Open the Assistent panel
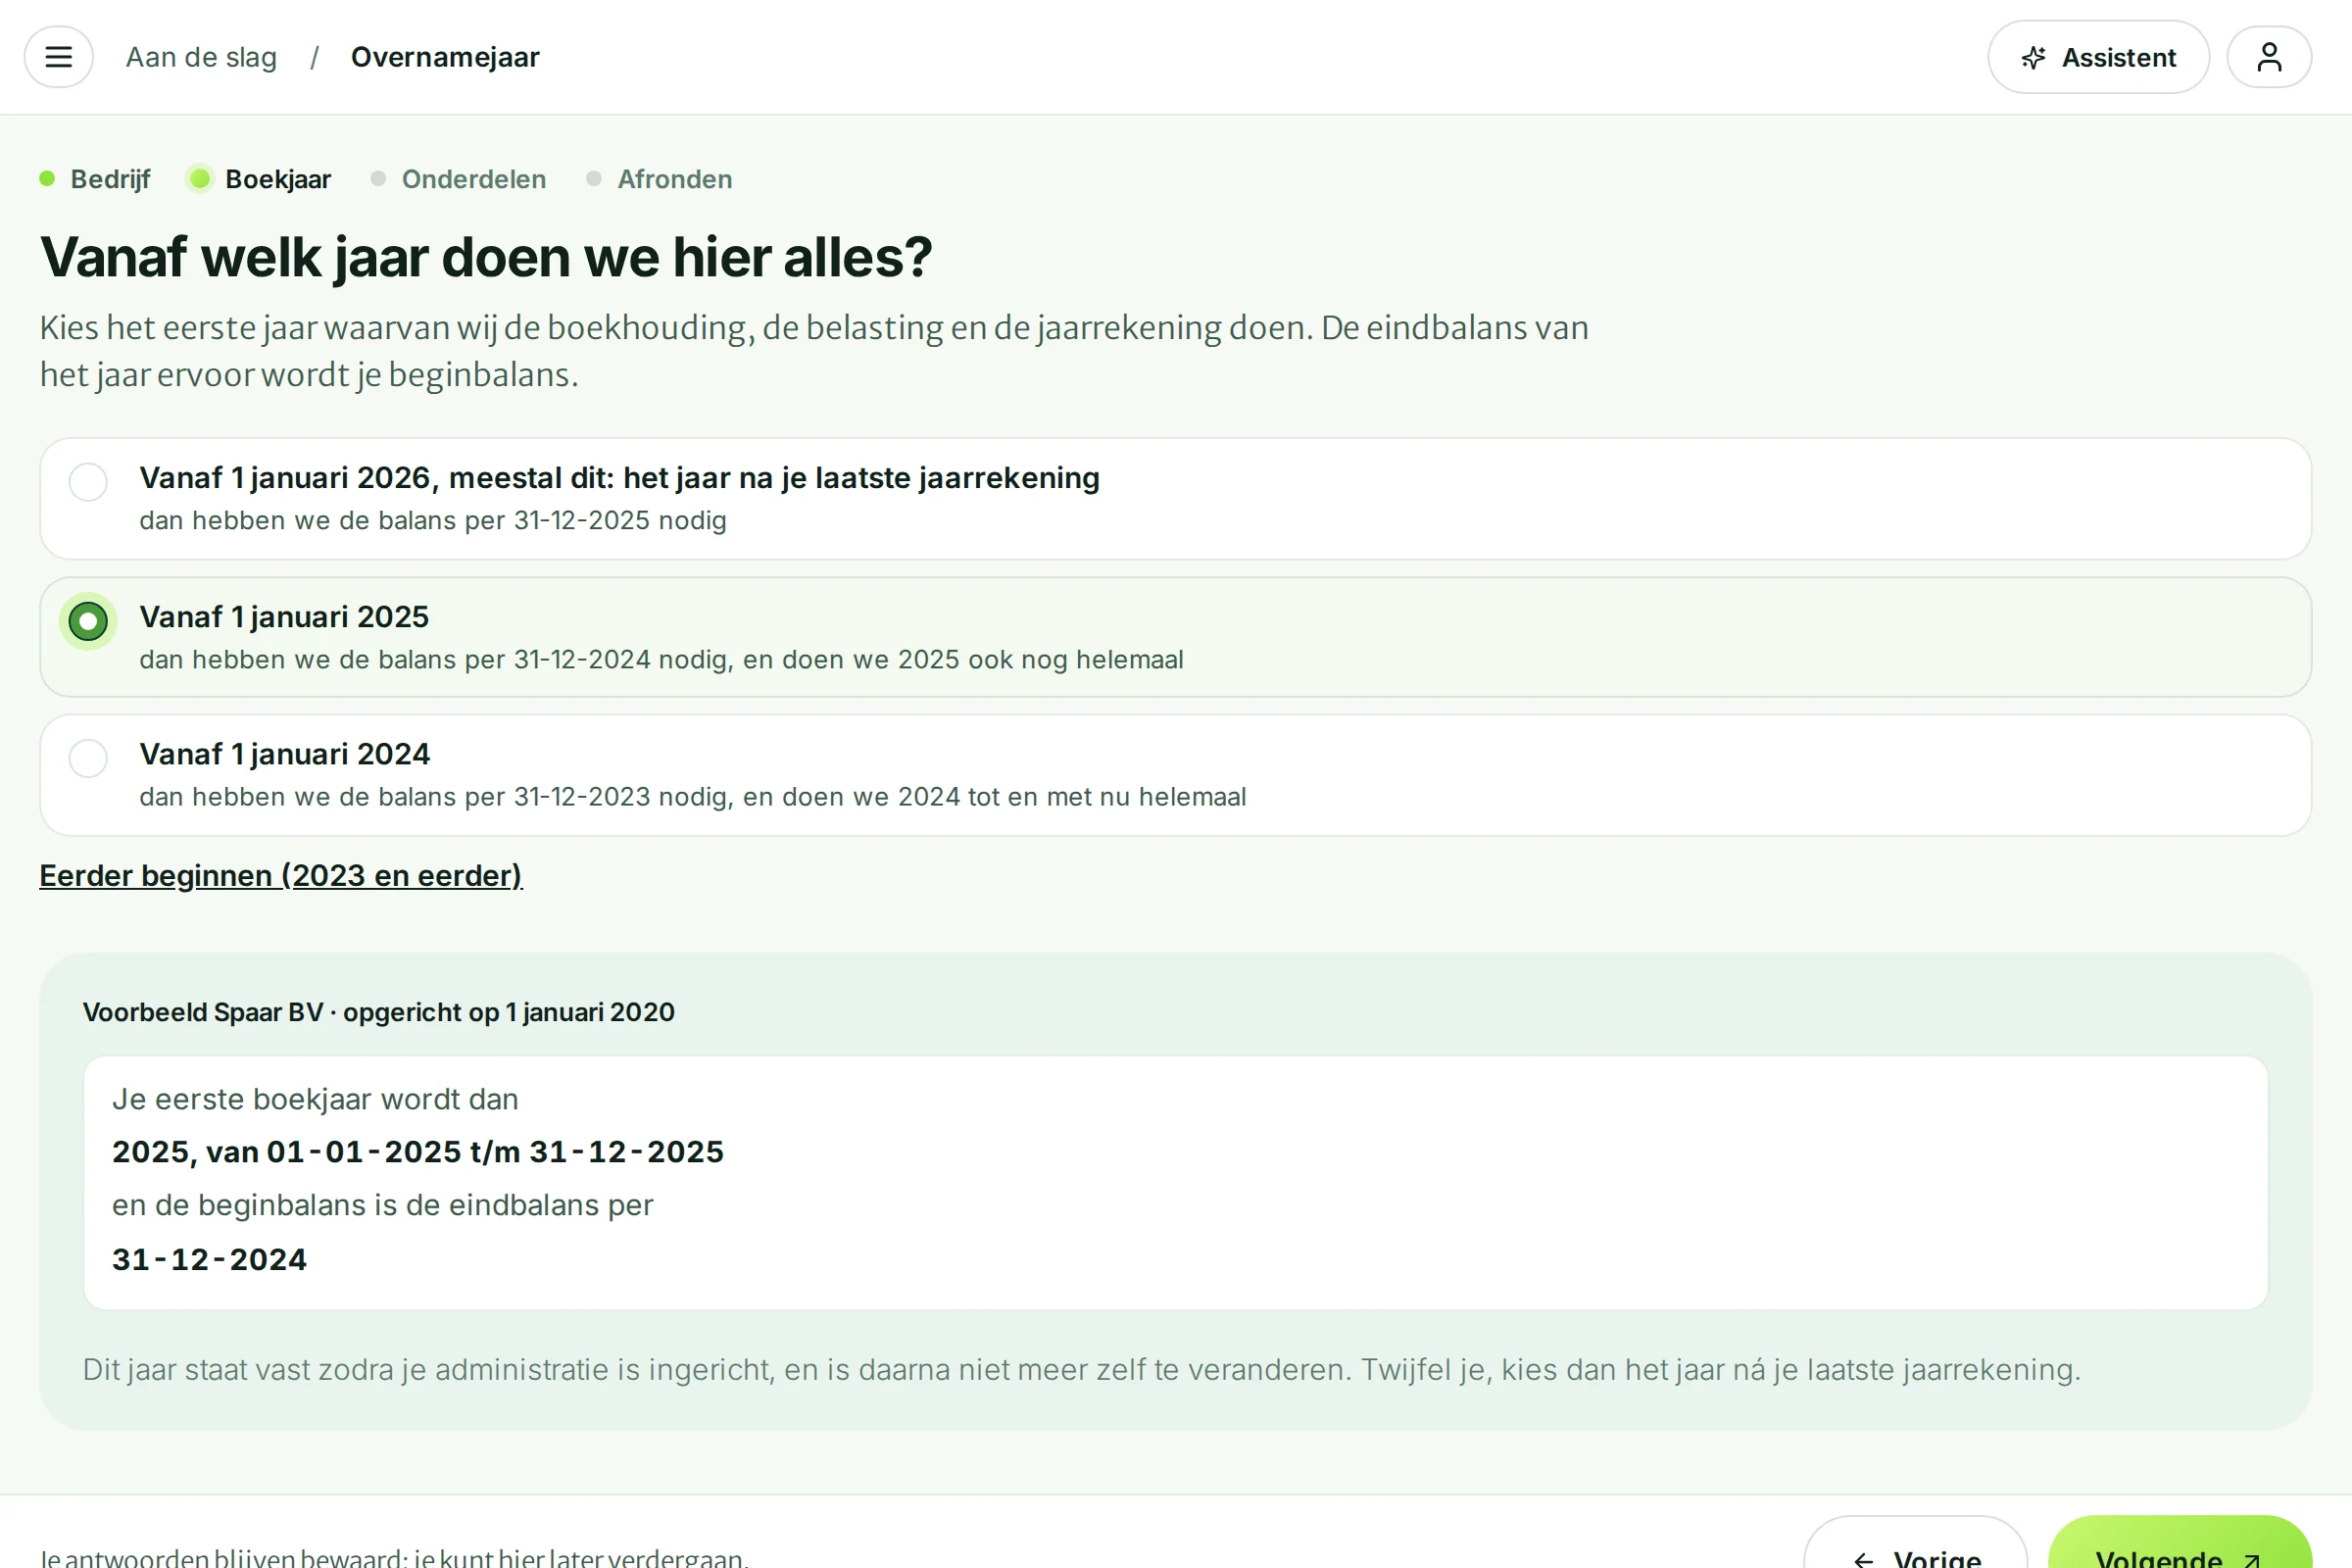 pos(2098,57)
